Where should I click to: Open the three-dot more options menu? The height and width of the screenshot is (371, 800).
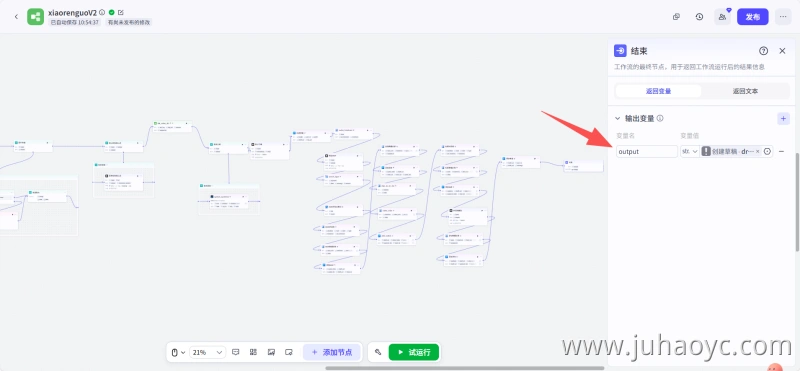click(783, 17)
